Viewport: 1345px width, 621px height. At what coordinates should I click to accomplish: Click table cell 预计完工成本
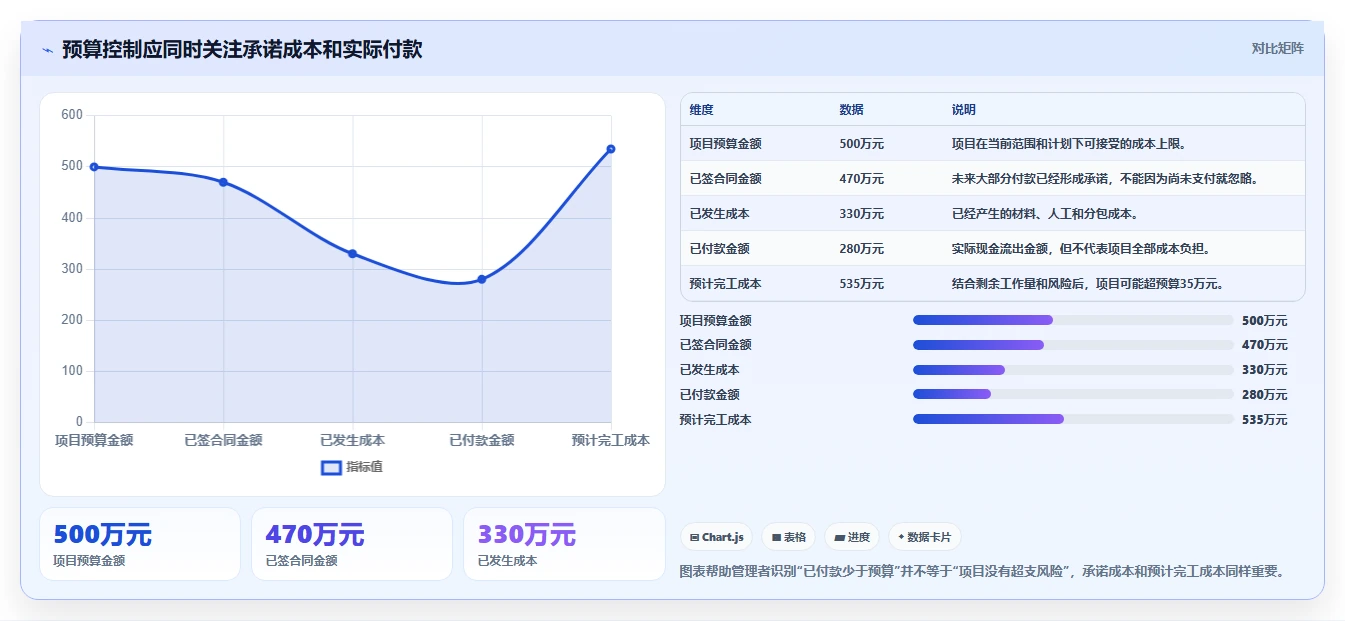pyautogui.click(x=725, y=284)
